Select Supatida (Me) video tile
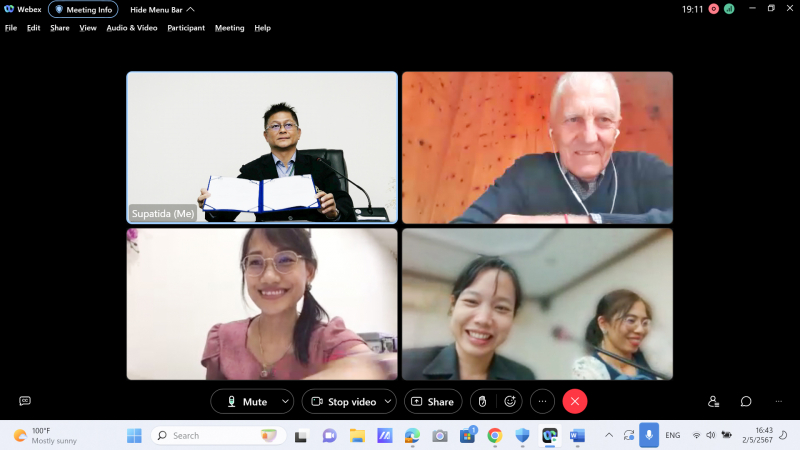The width and height of the screenshot is (800, 450). [262, 147]
